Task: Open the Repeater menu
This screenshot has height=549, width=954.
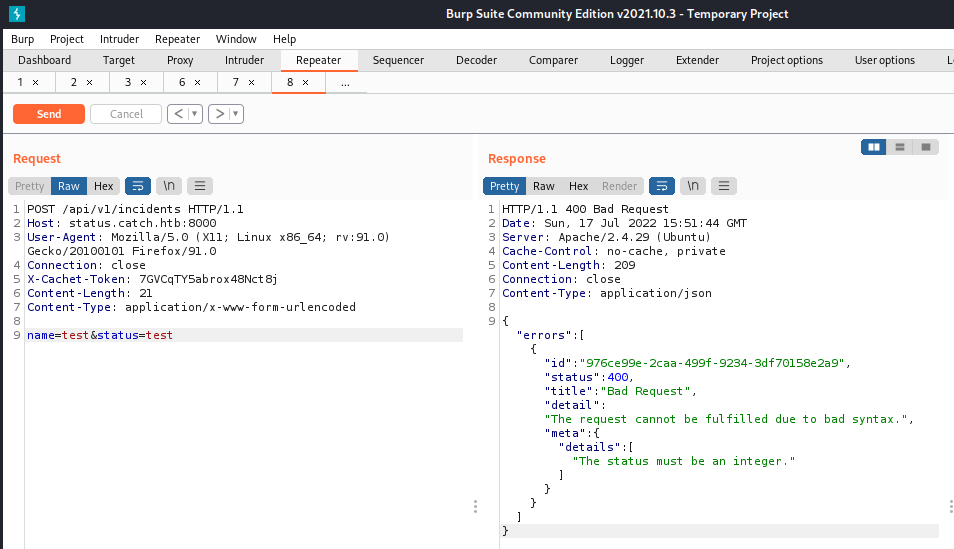Action: 178,39
